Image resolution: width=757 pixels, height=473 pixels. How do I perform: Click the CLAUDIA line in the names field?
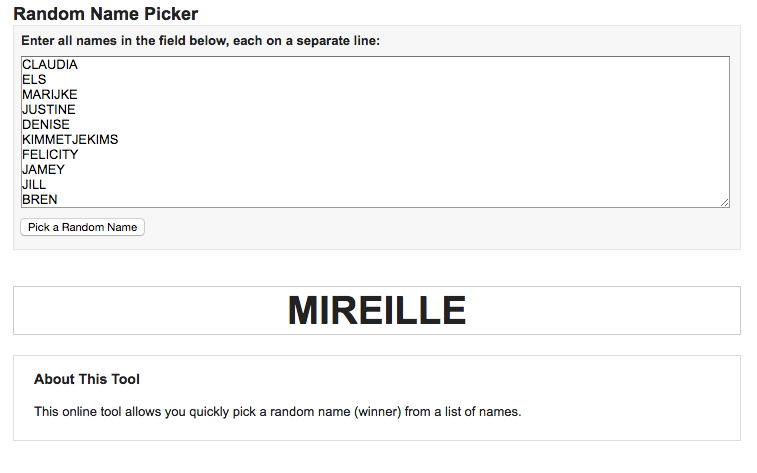pos(49,65)
